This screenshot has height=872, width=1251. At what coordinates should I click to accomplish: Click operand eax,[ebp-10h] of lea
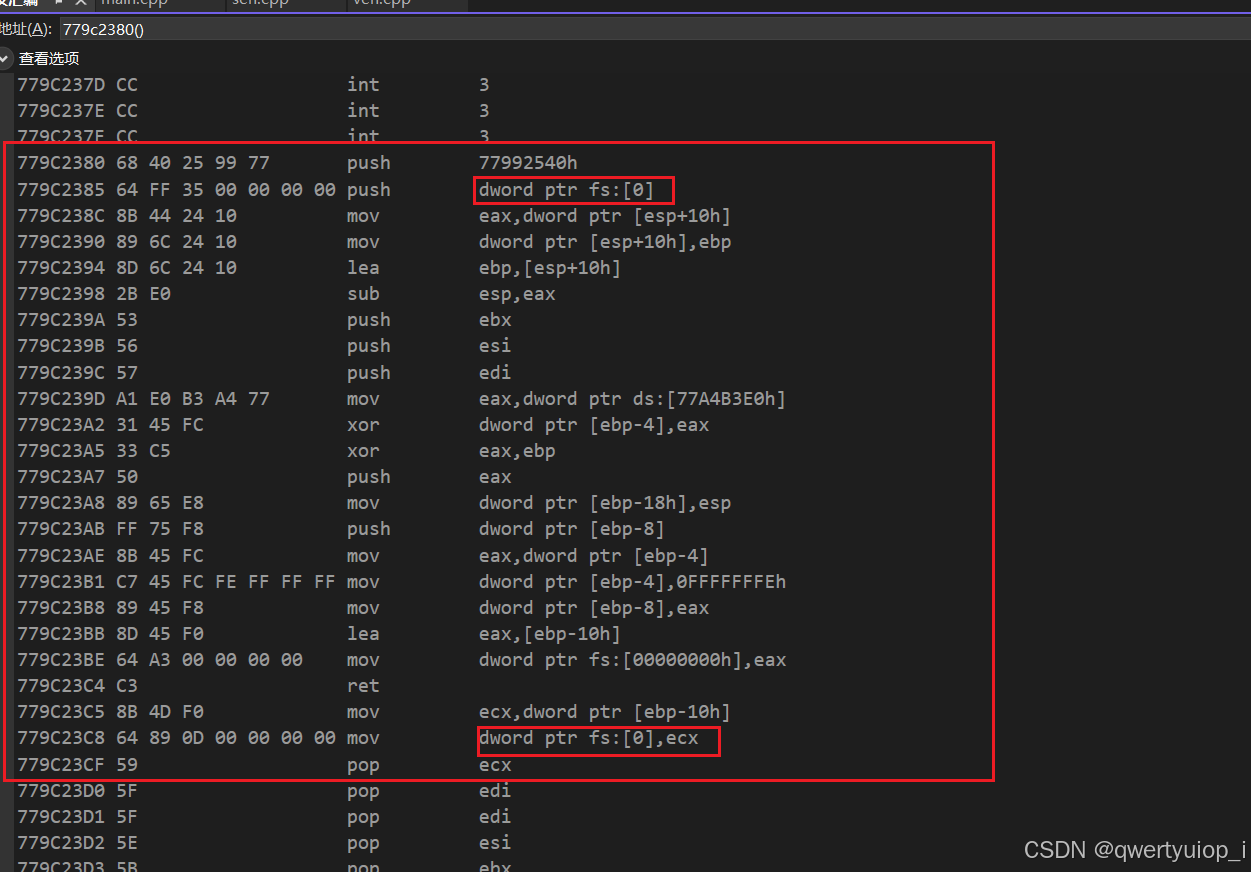(550, 634)
